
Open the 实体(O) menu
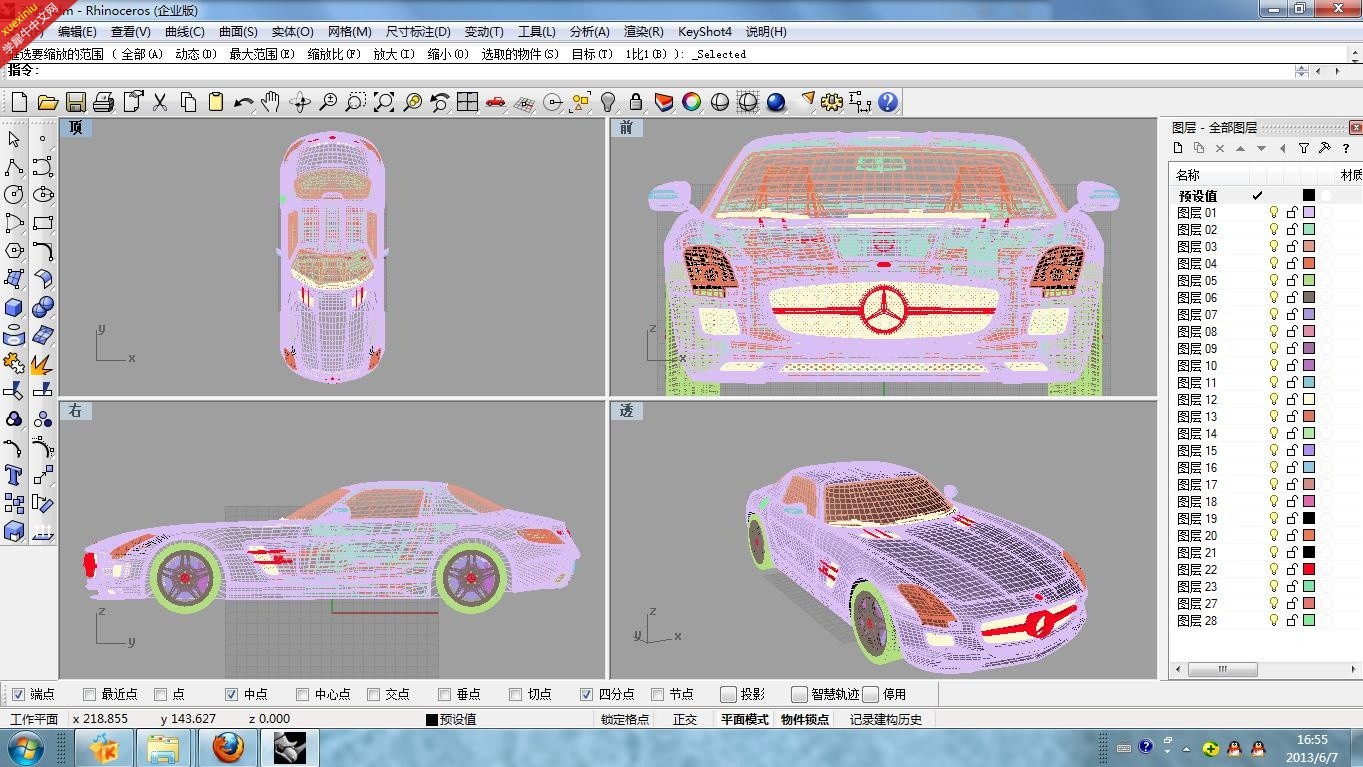(x=292, y=32)
